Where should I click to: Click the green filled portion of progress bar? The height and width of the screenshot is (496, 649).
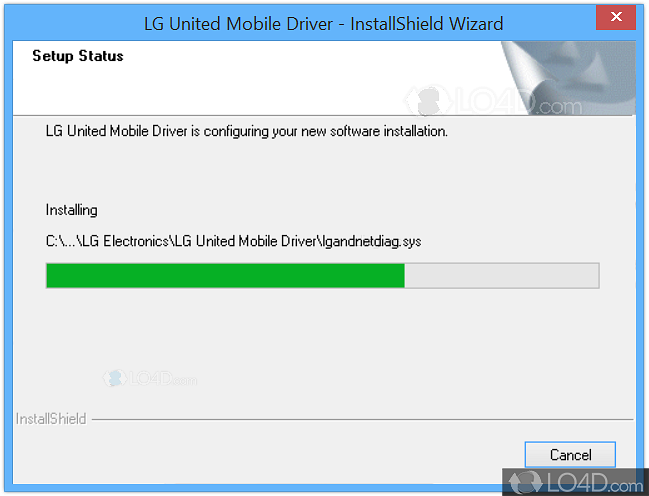(x=225, y=275)
